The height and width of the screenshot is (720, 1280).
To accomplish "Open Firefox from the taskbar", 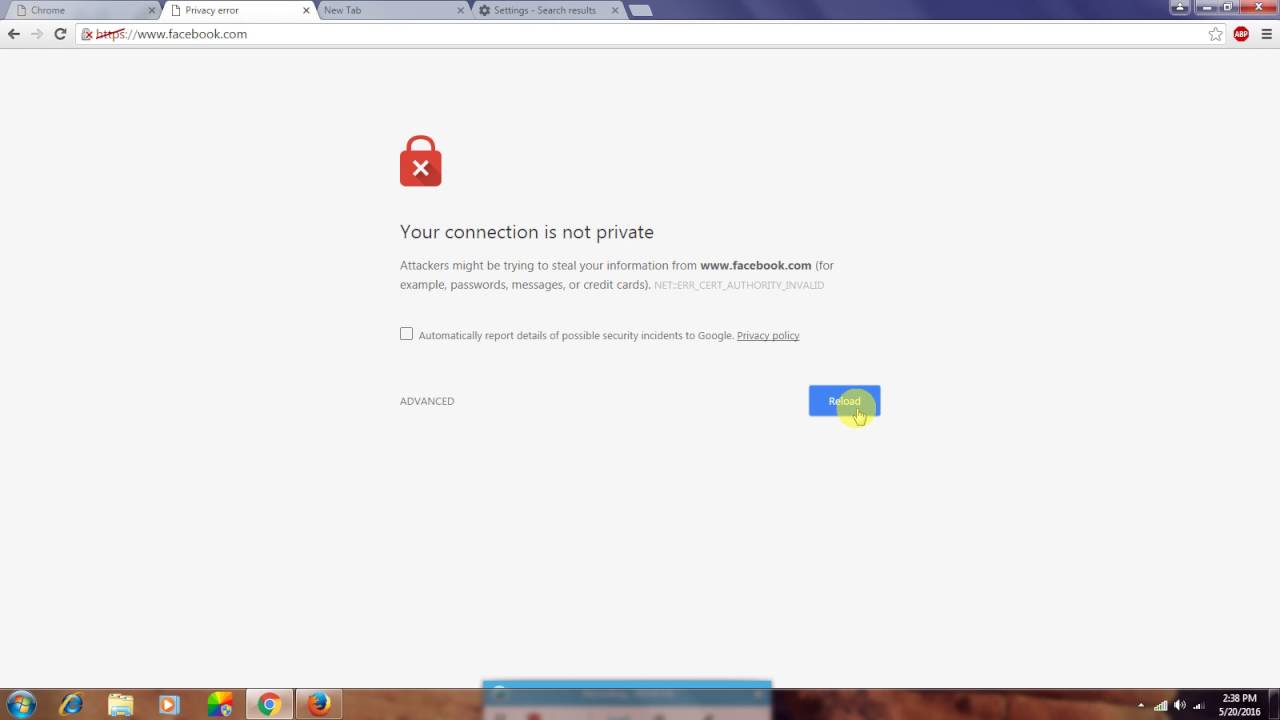I will [319, 705].
